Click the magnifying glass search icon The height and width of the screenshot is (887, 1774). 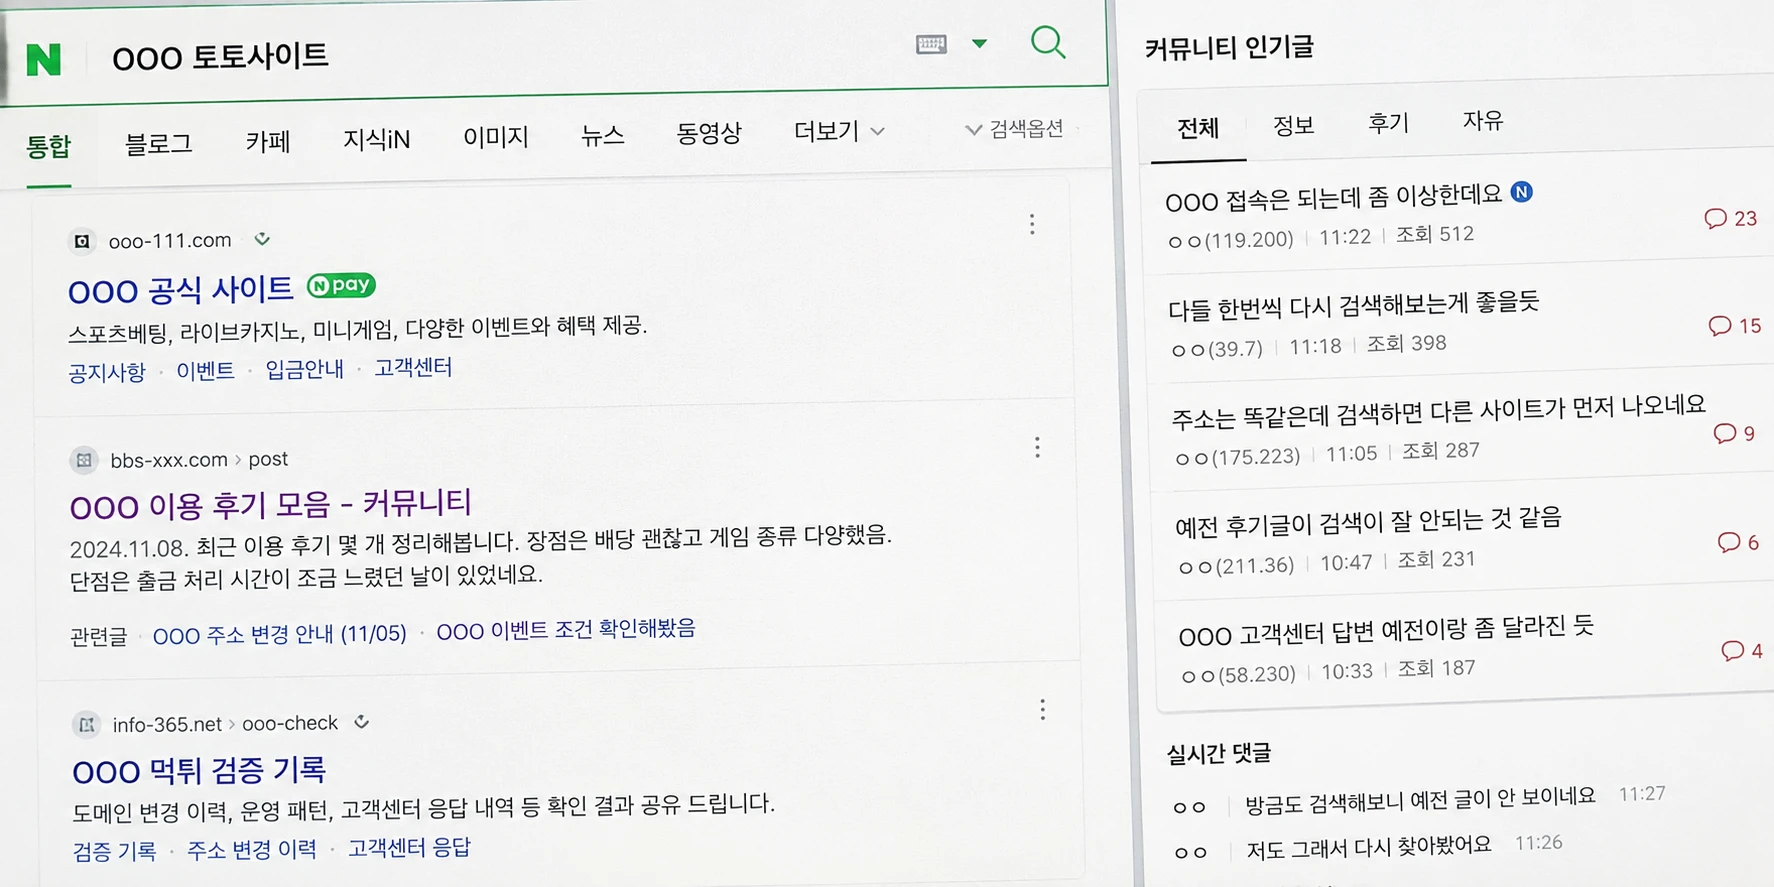point(1048,42)
